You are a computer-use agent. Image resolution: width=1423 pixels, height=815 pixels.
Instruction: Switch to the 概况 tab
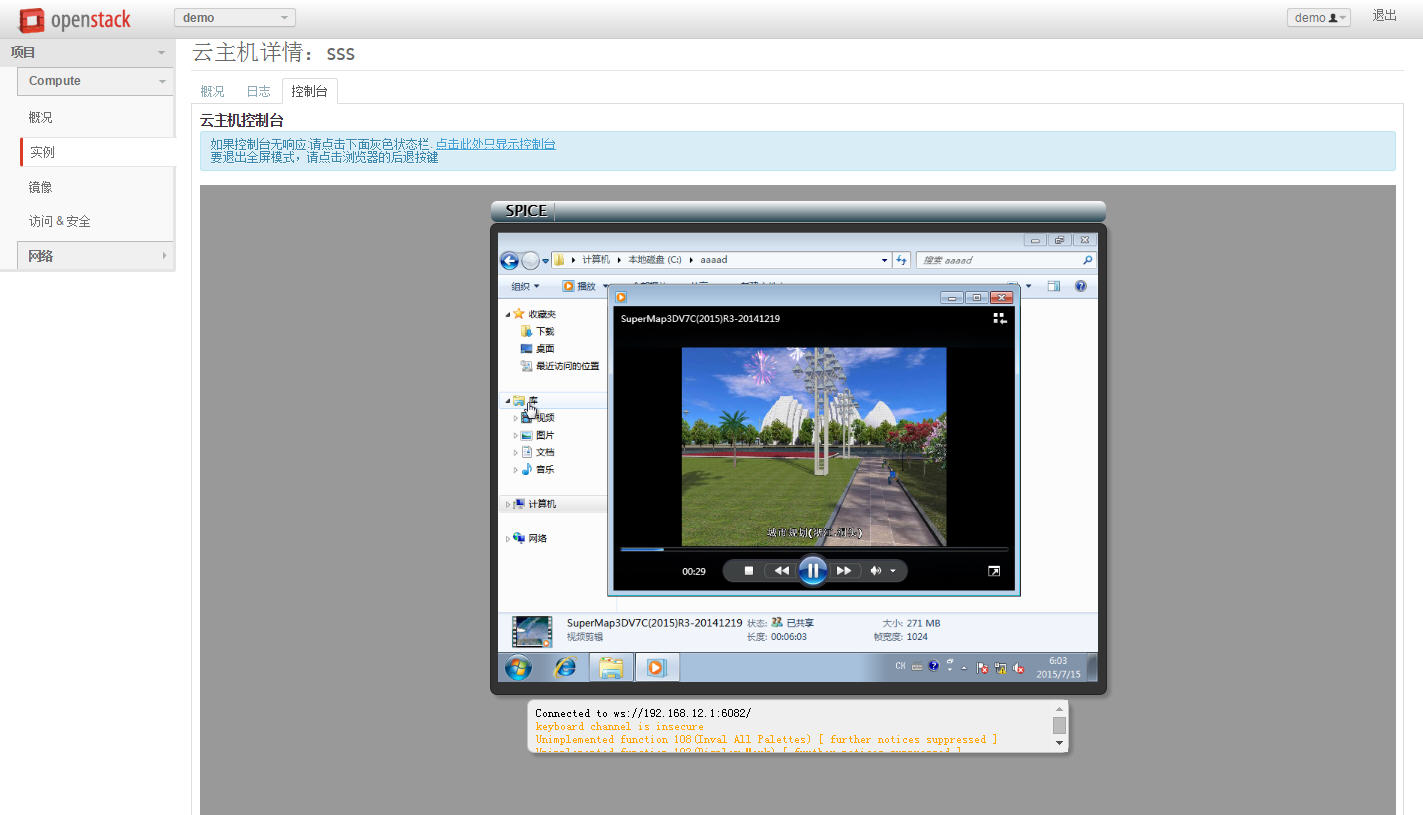[213, 91]
